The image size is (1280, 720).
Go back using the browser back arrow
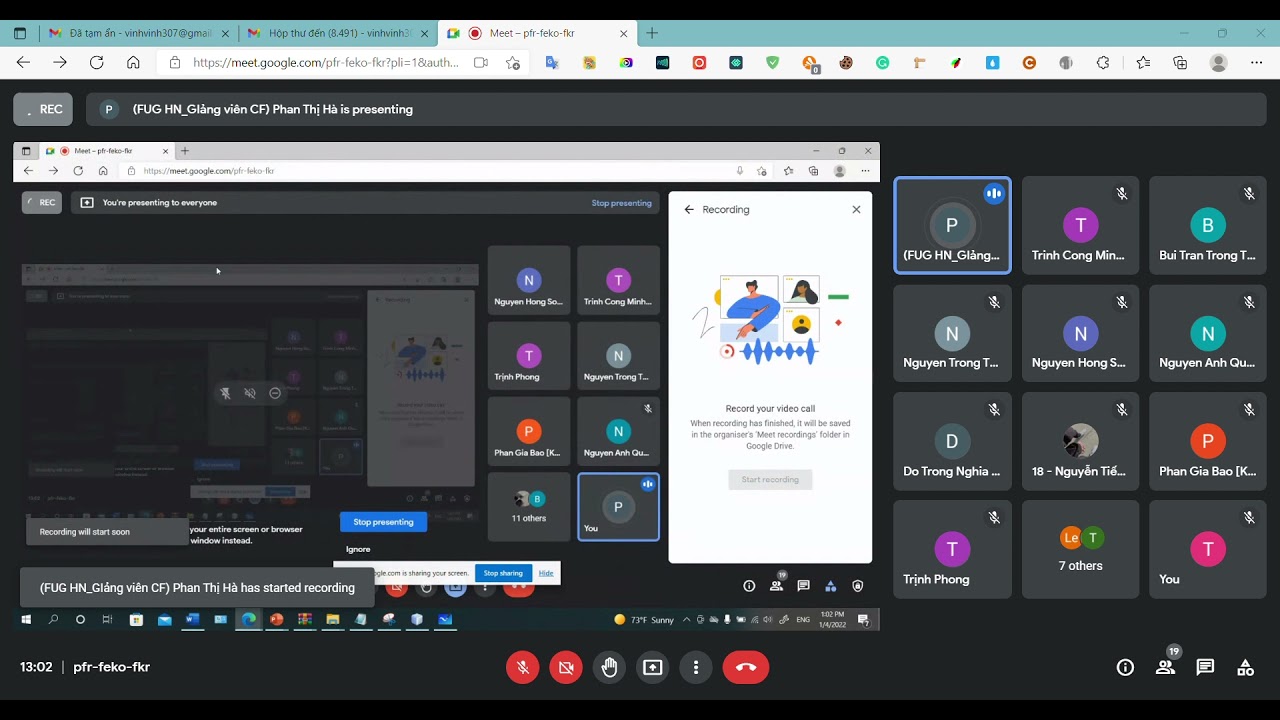[23, 62]
